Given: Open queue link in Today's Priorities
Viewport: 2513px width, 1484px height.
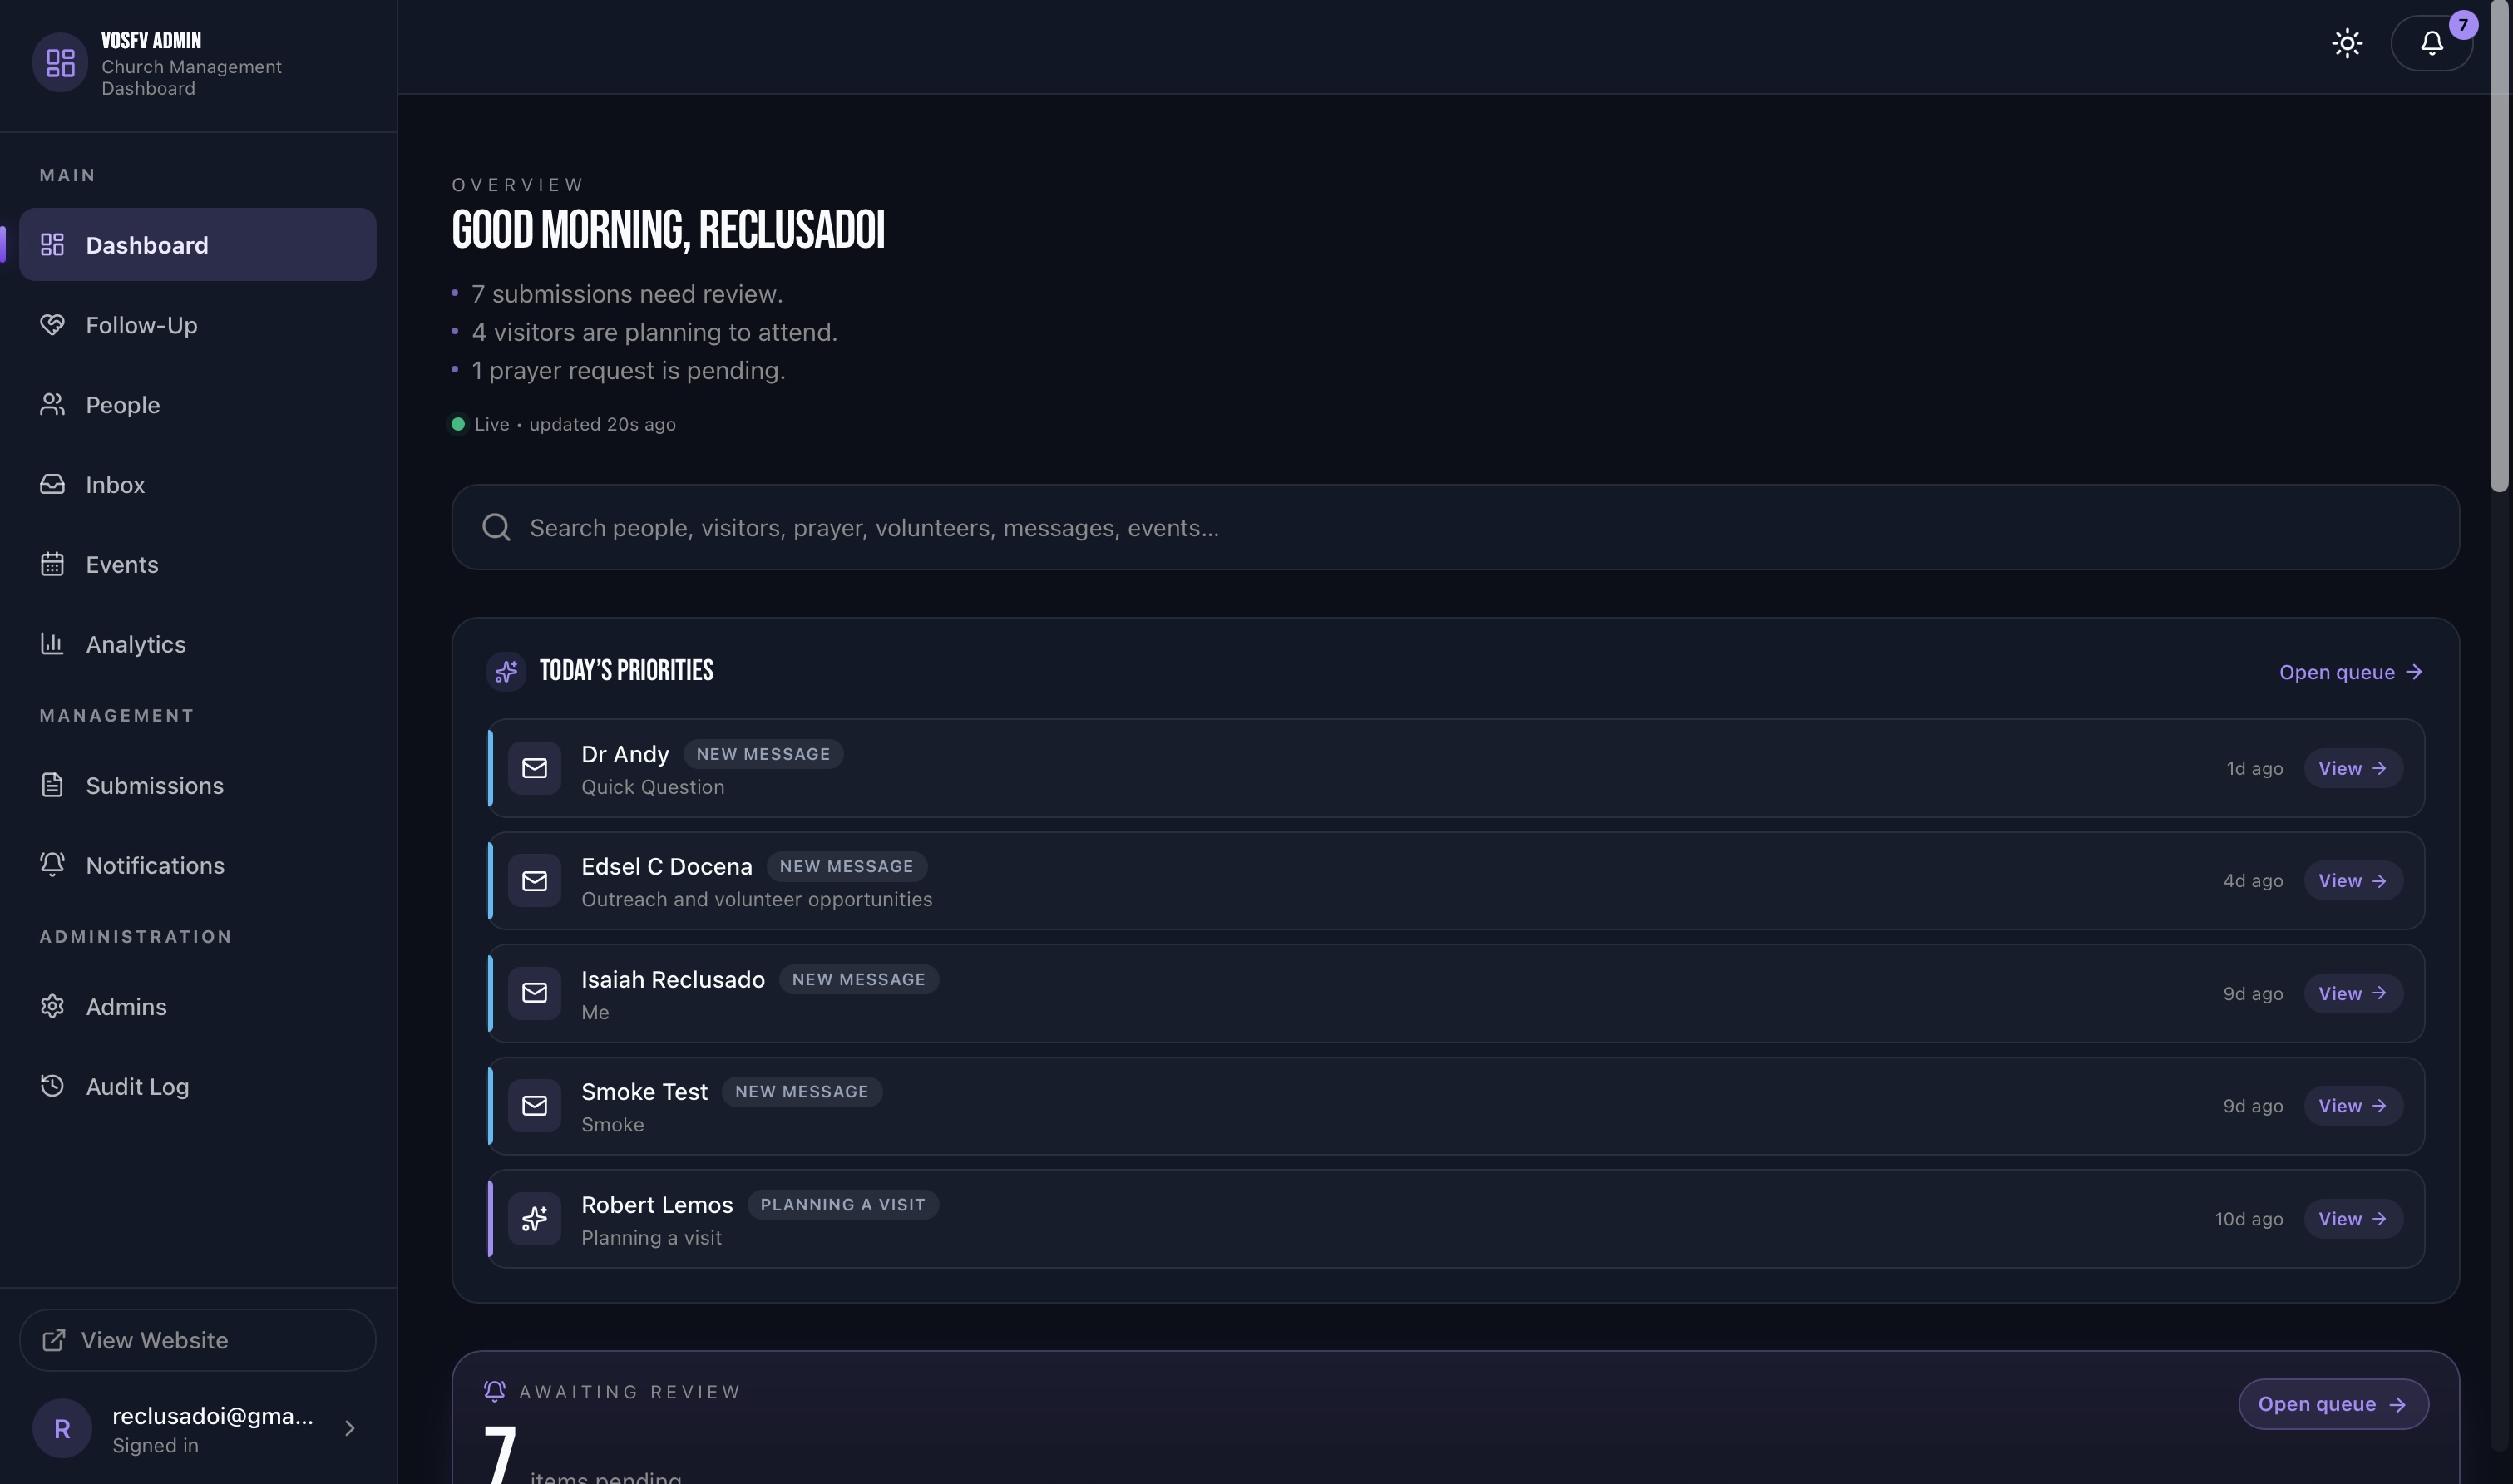Looking at the screenshot, I should (2350, 672).
